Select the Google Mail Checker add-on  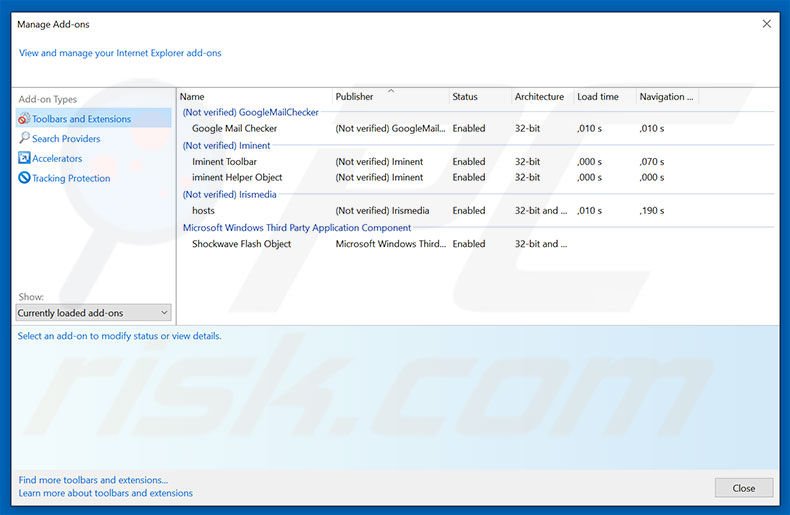pyautogui.click(x=235, y=128)
